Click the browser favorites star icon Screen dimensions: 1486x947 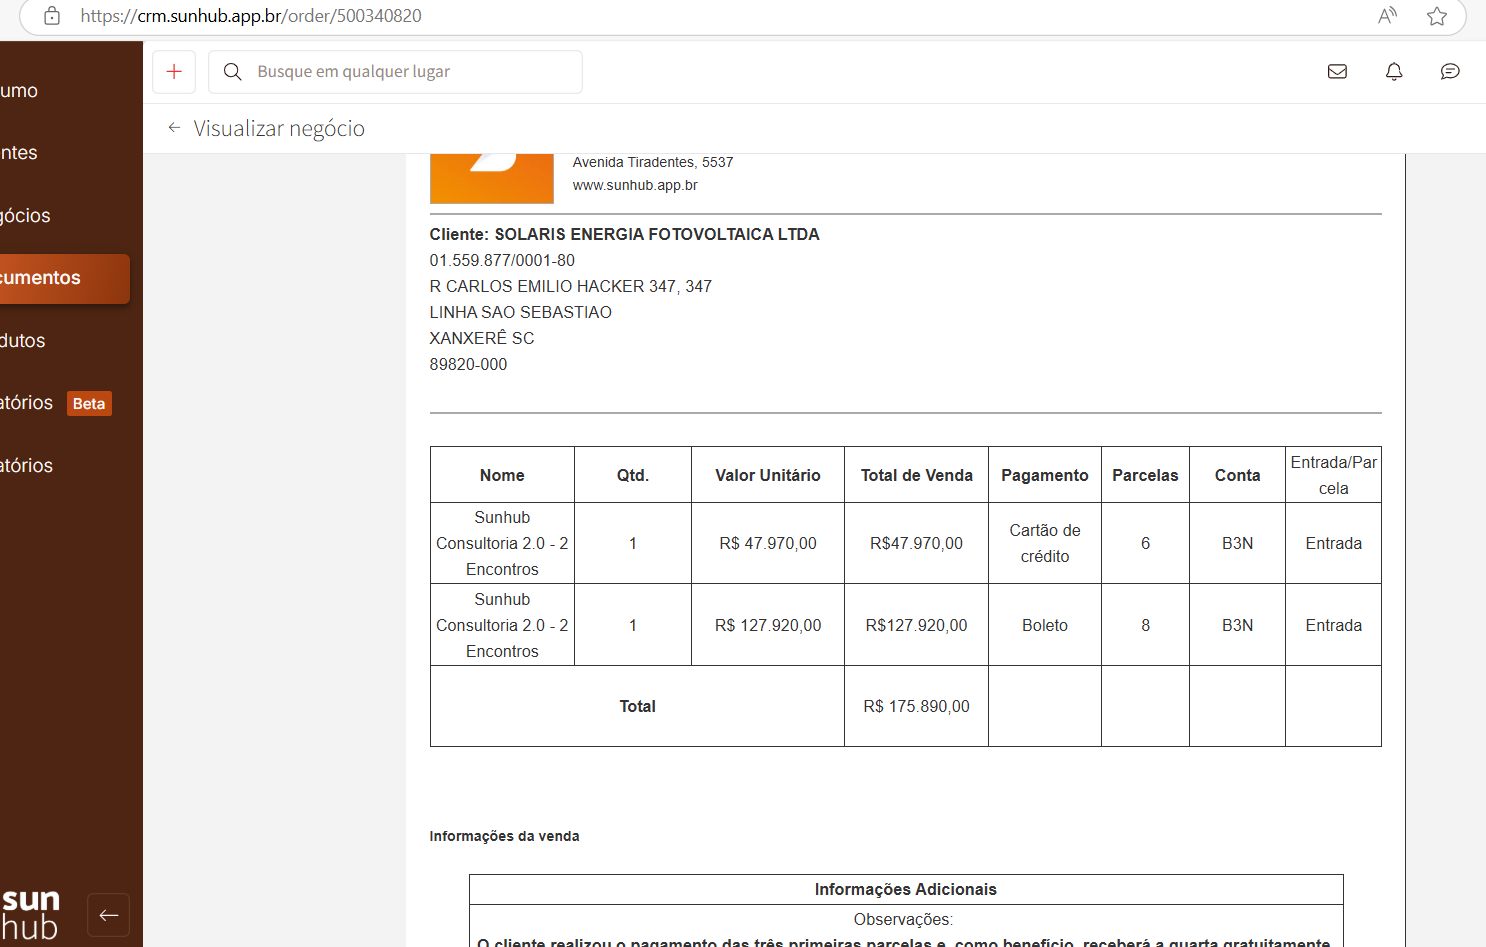tap(1436, 16)
